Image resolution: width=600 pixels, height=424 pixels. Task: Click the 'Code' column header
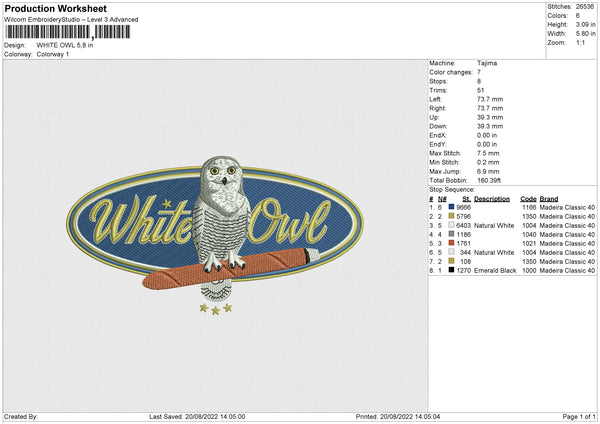(x=528, y=199)
